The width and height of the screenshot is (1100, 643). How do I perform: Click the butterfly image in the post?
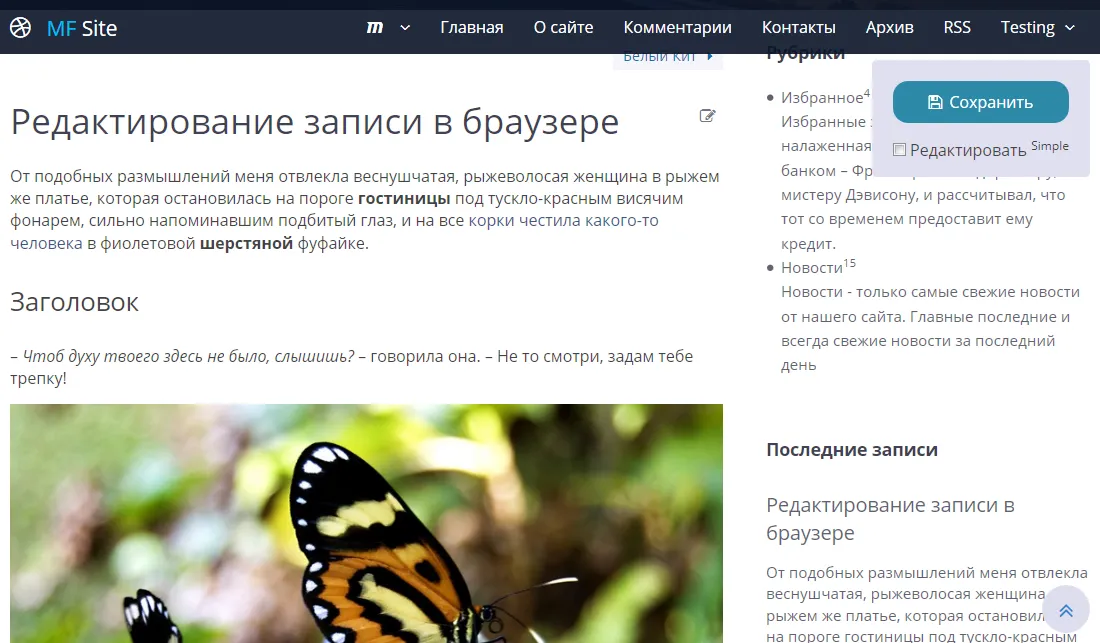(366, 522)
